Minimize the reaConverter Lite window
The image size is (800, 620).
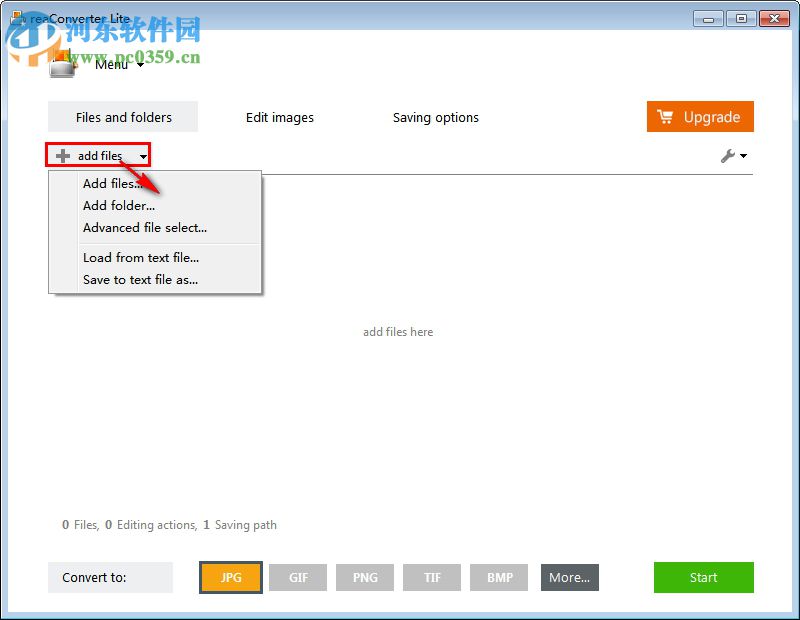[x=708, y=19]
